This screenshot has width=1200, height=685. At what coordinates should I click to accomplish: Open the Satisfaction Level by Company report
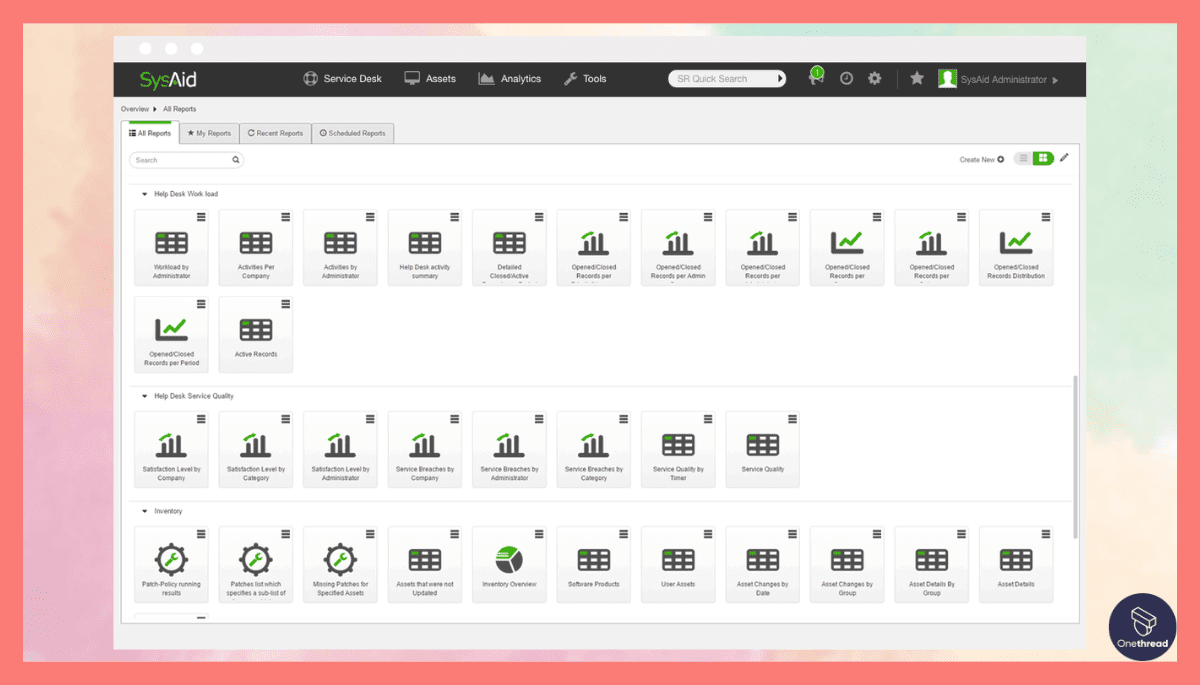pos(171,448)
